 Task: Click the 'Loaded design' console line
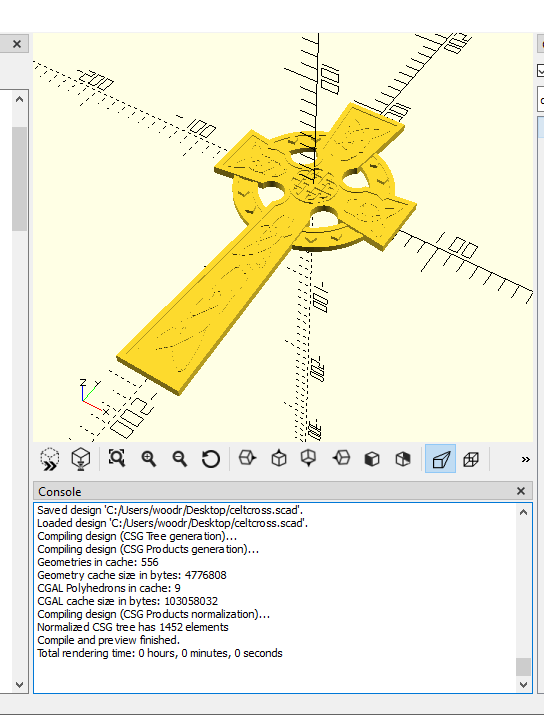point(172,523)
